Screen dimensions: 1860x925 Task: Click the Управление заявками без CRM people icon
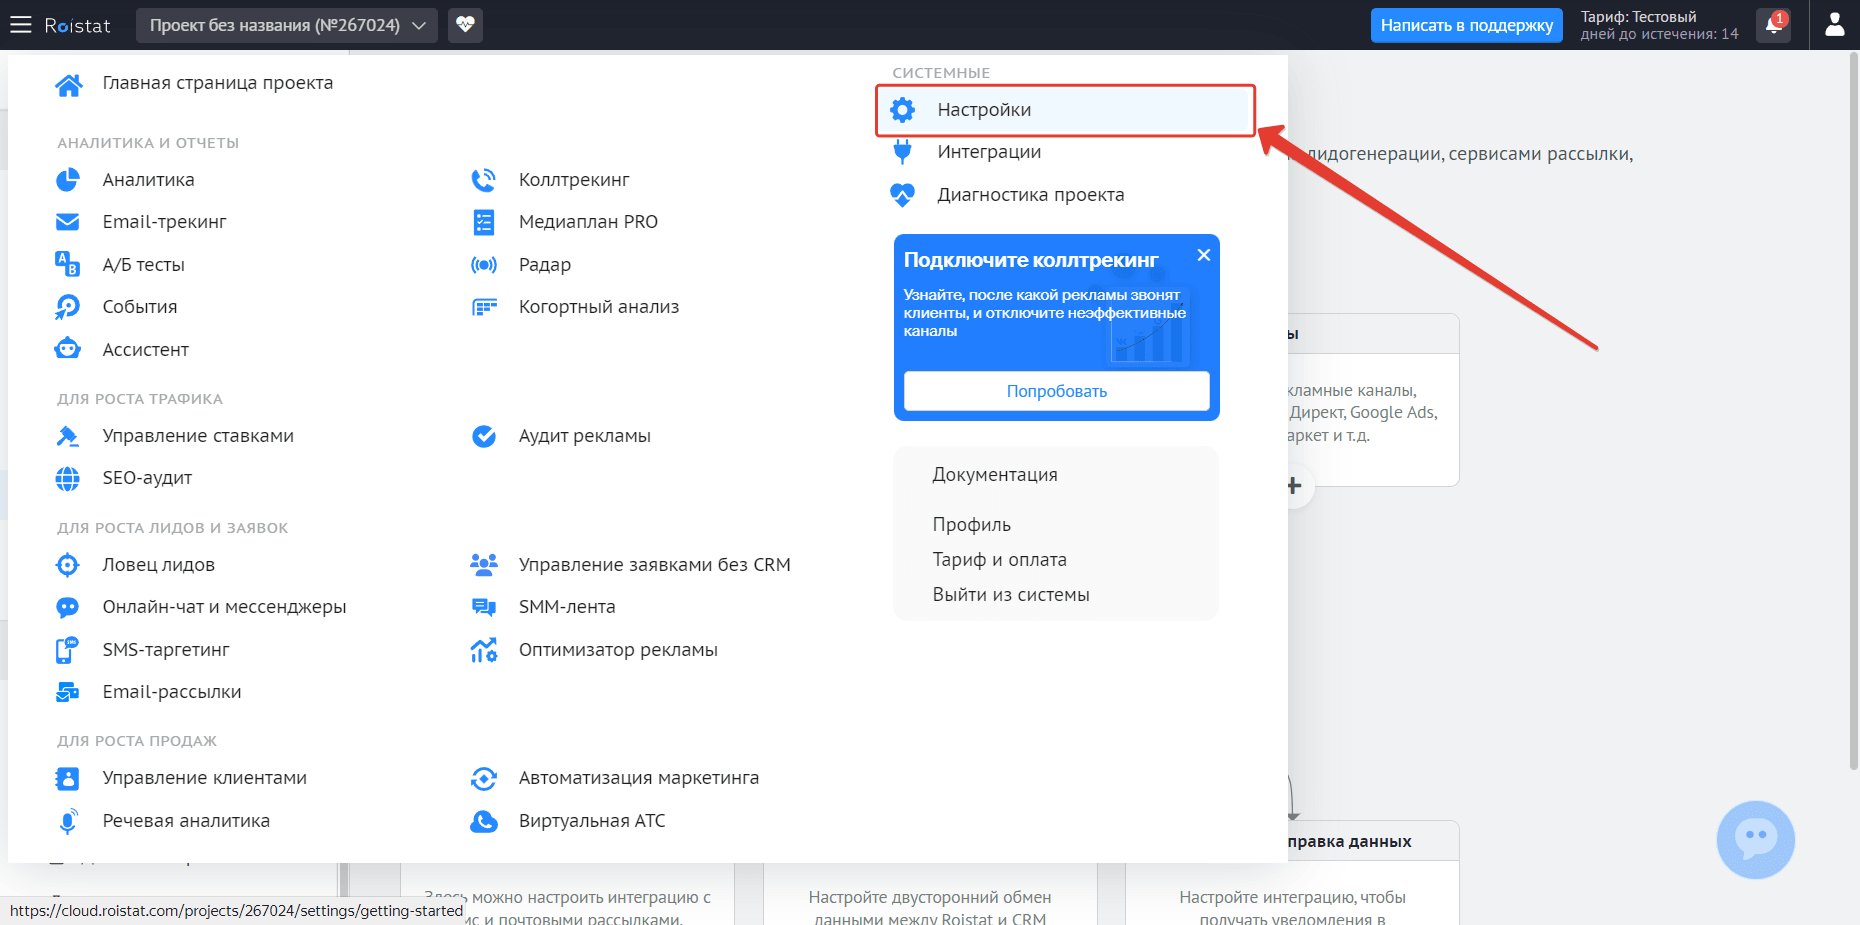click(x=484, y=565)
